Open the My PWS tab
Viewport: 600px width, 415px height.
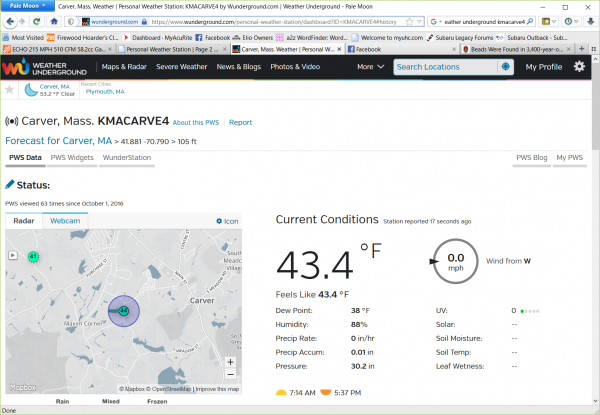[x=569, y=158]
